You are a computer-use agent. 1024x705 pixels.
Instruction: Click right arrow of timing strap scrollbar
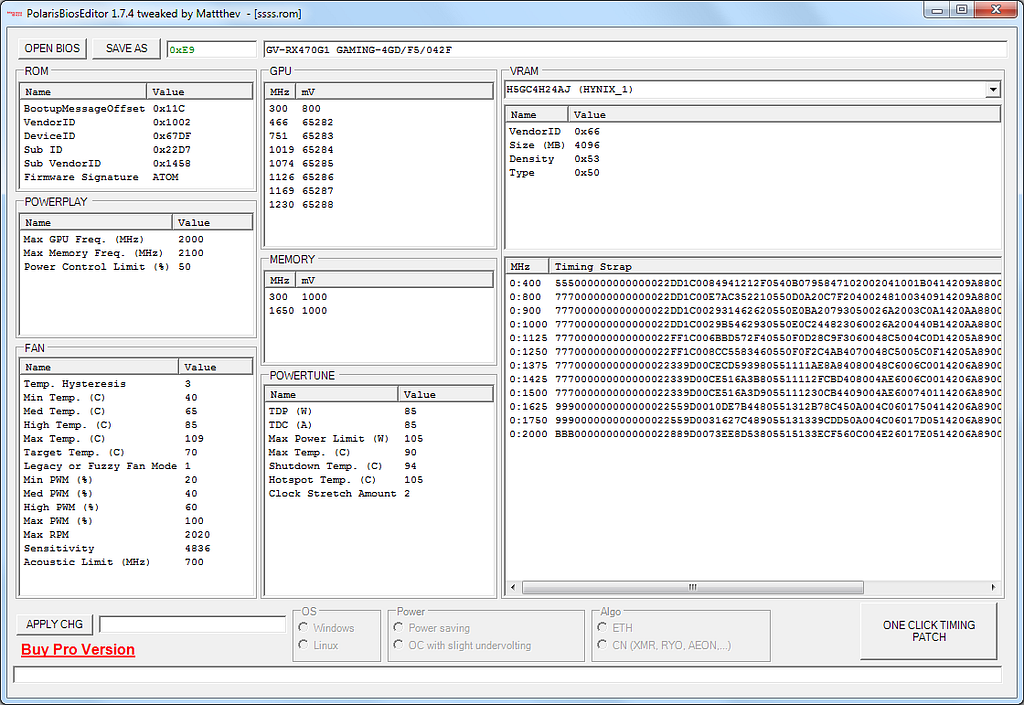pyautogui.click(x=993, y=588)
